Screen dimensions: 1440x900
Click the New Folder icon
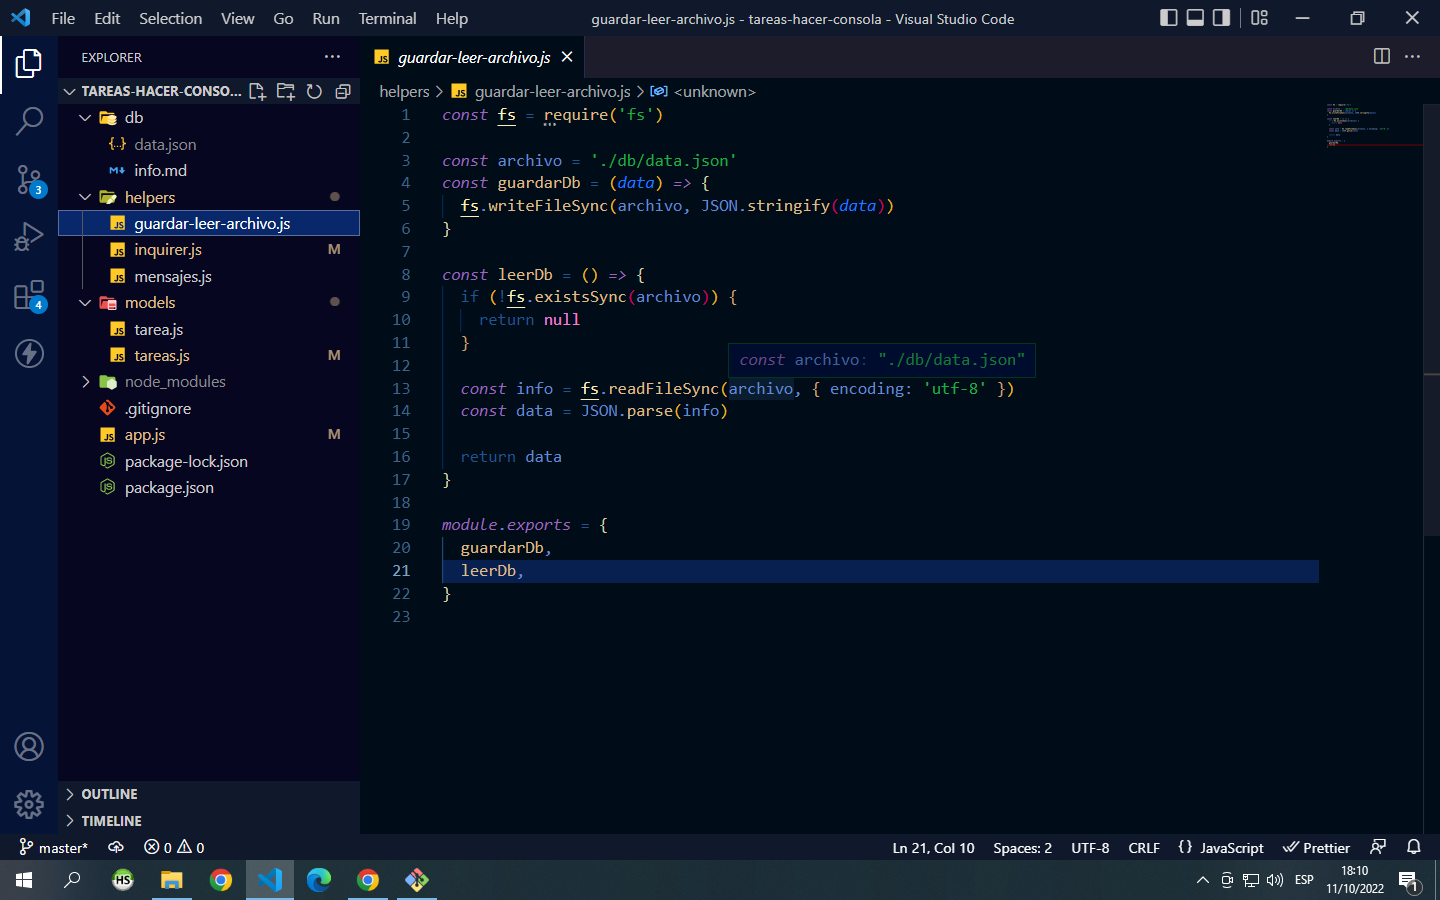(285, 91)
